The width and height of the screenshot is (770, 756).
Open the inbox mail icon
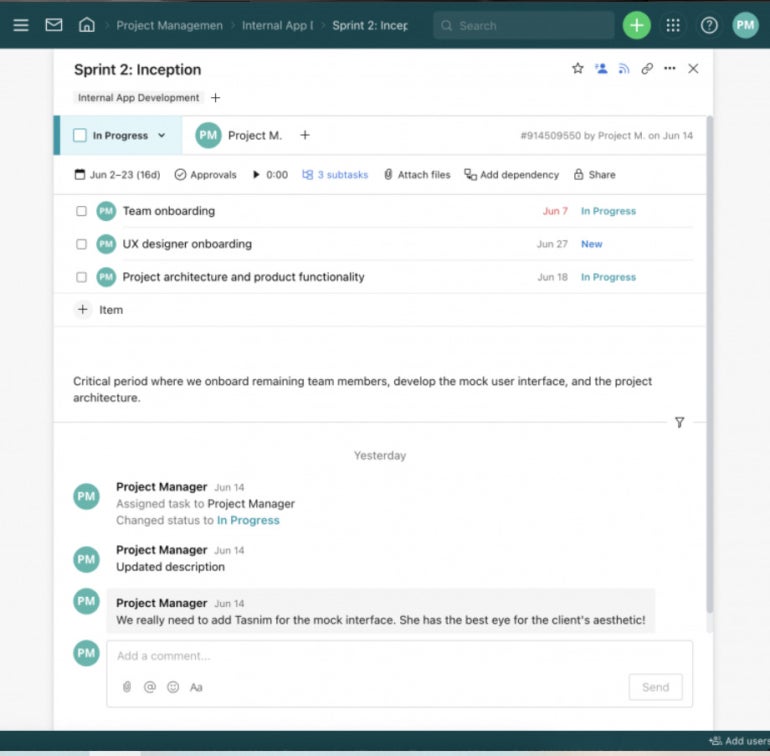54,25
